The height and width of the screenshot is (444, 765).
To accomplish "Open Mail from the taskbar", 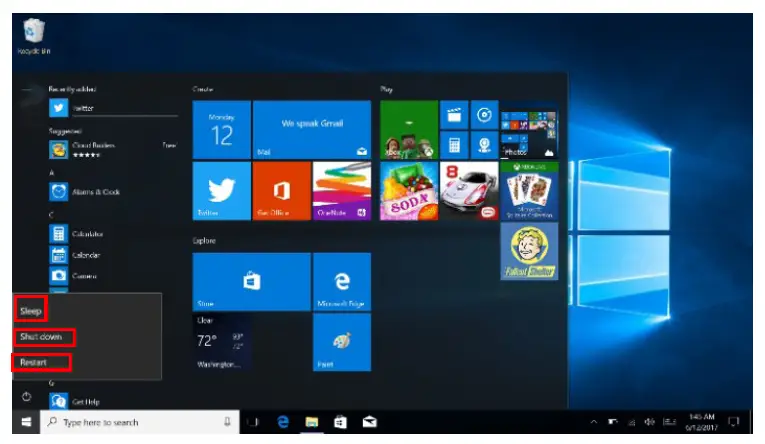I will point(369,422).
